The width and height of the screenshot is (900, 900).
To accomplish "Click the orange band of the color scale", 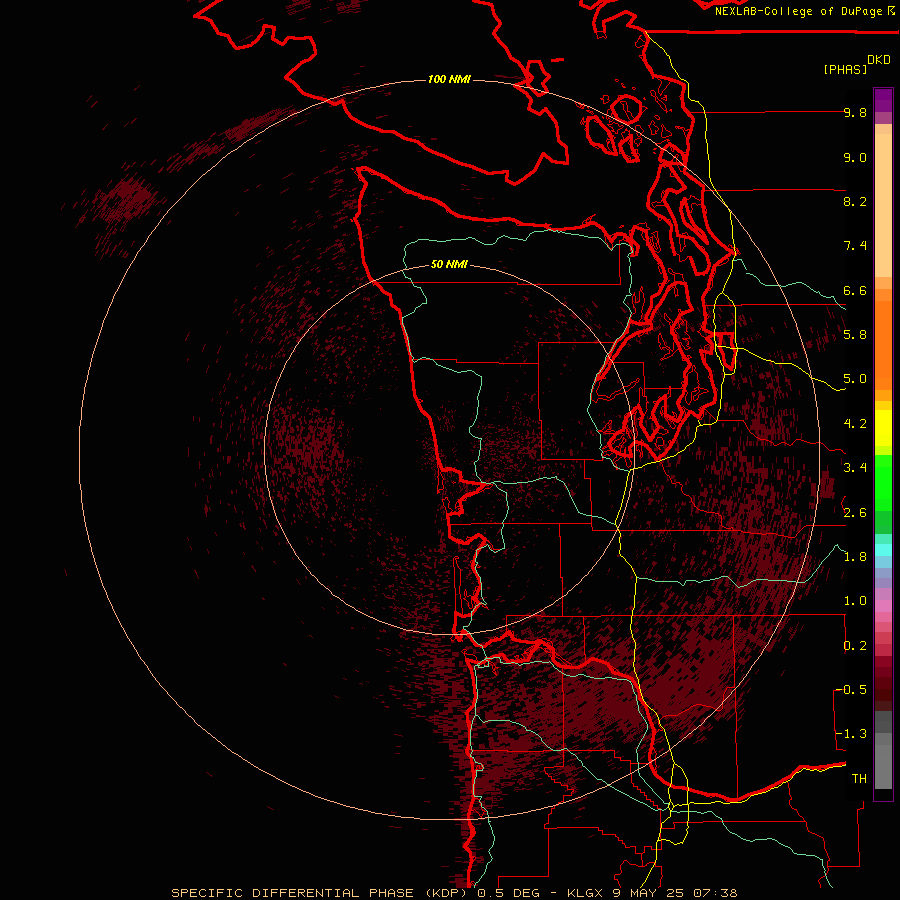I will [883, 344].
